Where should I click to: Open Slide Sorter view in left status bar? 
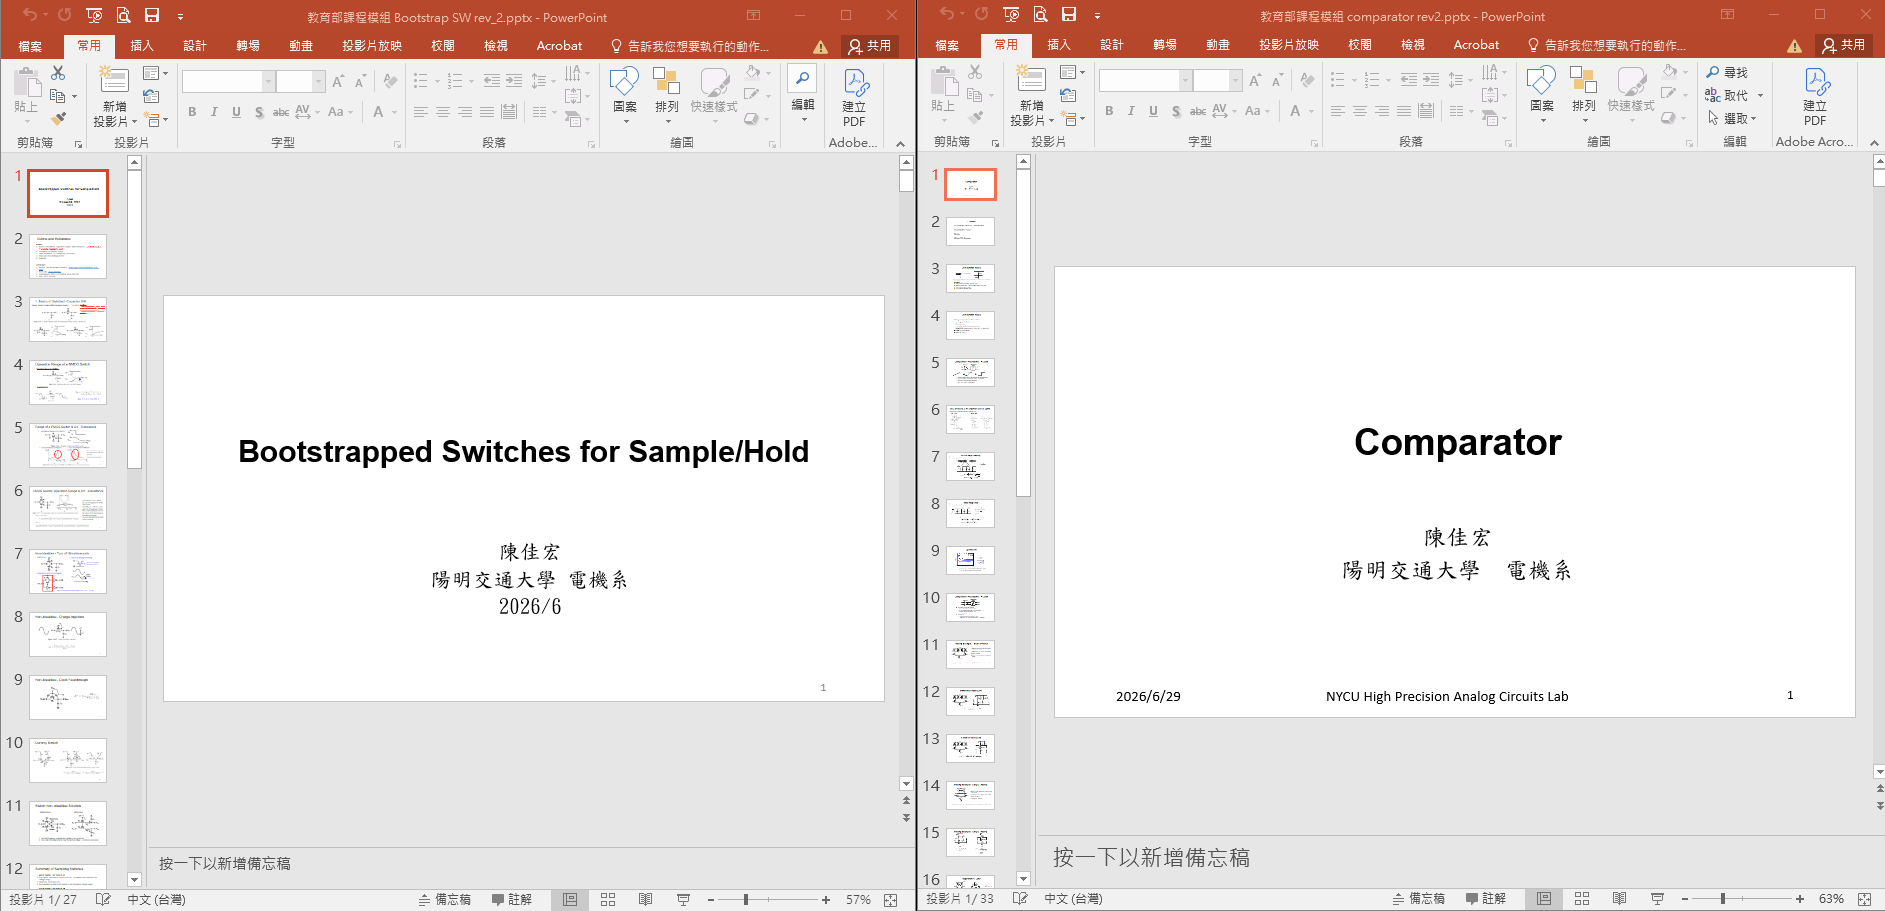pos(608,900)
